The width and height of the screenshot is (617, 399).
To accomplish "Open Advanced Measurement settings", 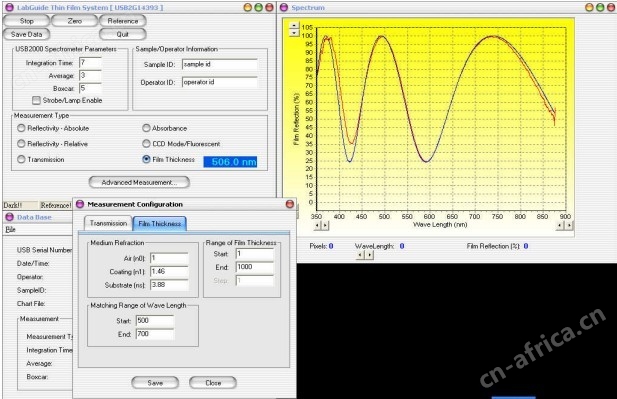I will pos(139,182).
